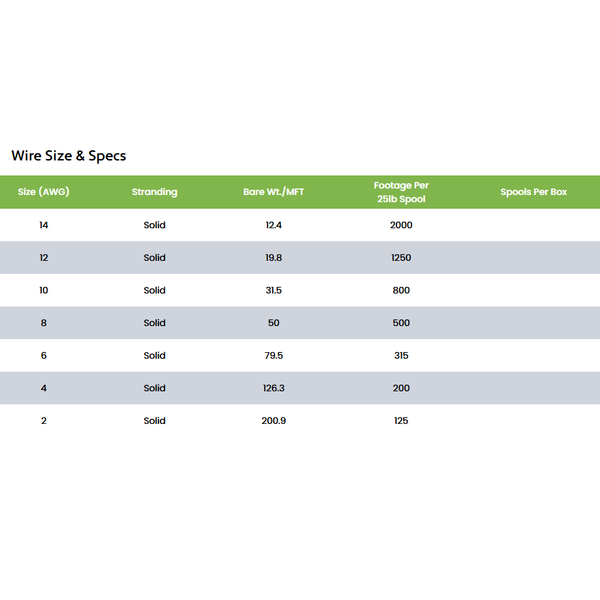Click the 8 AWG size cell
Viewport: 600px width, 600px height.
coord(44,323)
